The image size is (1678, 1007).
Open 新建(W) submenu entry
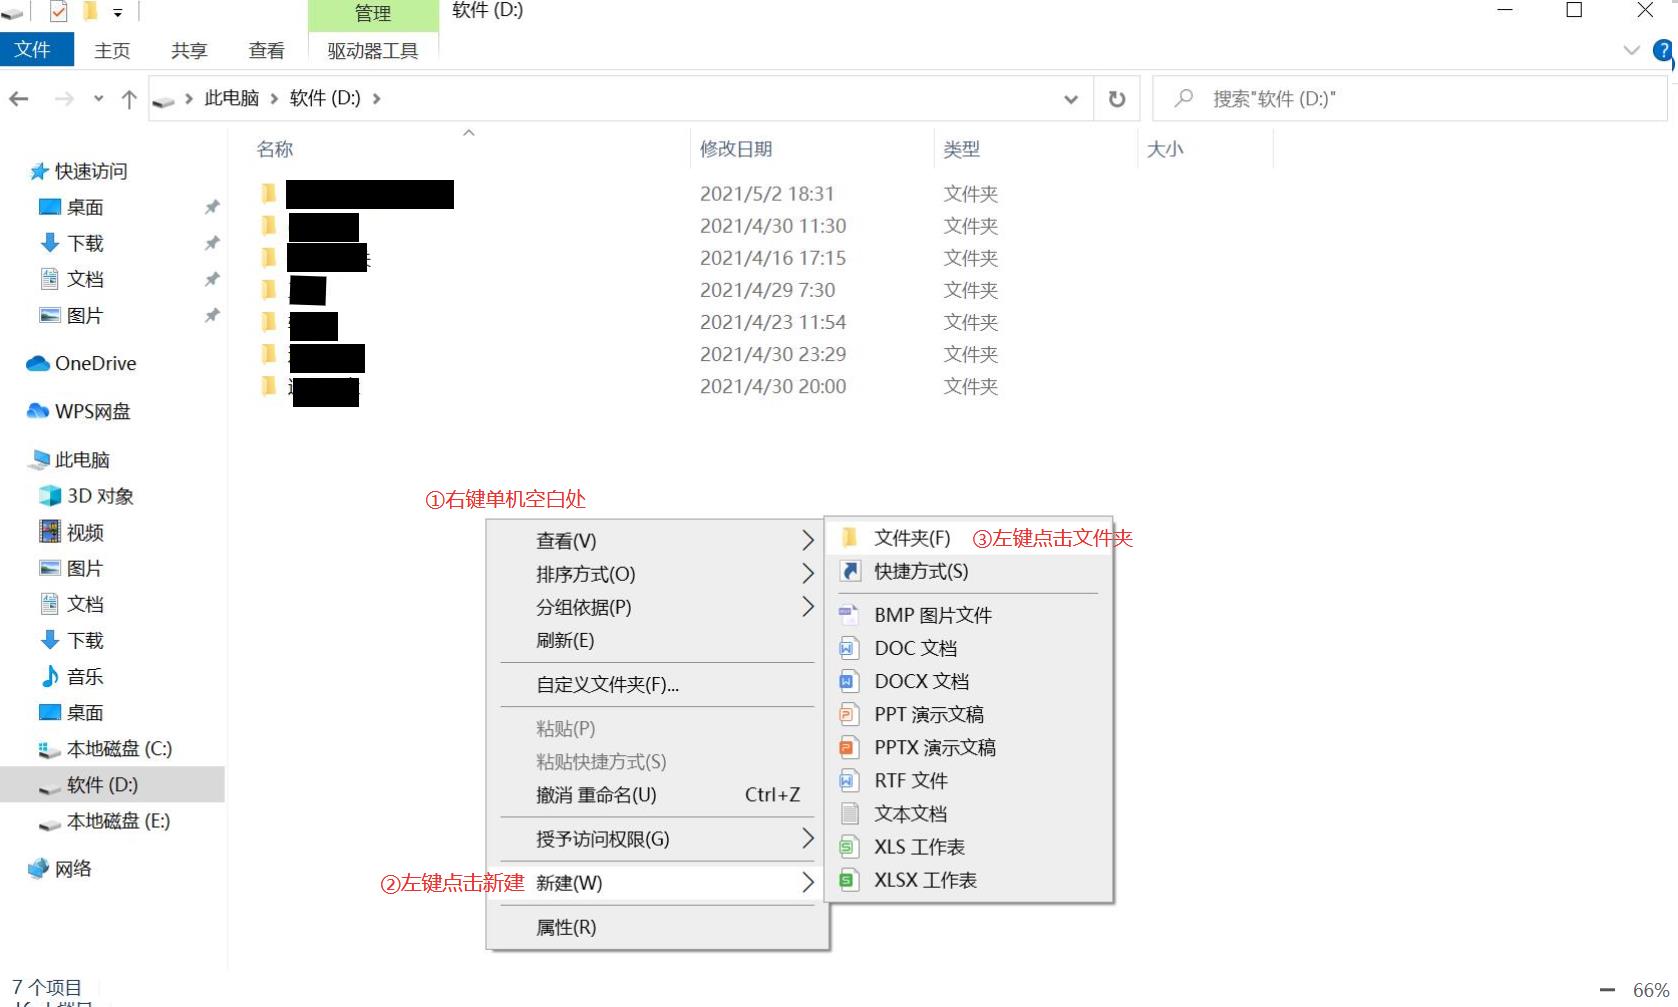657,883
